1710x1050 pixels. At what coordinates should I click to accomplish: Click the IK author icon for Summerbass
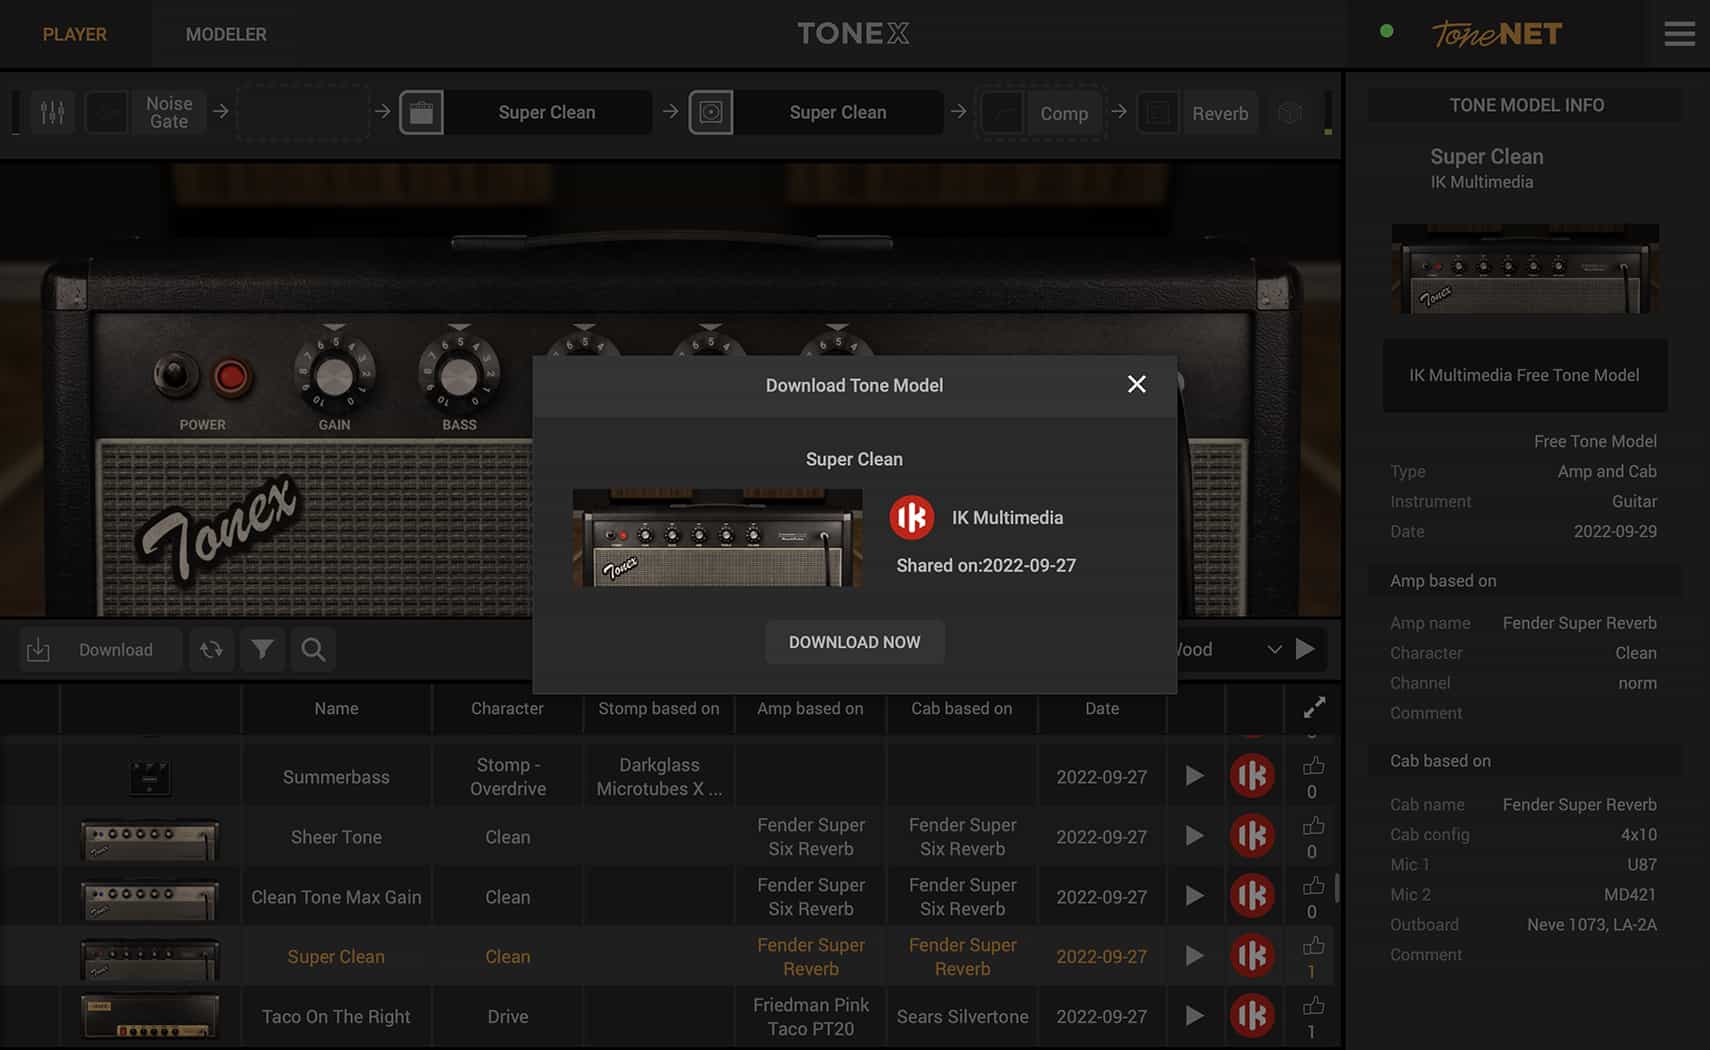[x=1252, y=776]
